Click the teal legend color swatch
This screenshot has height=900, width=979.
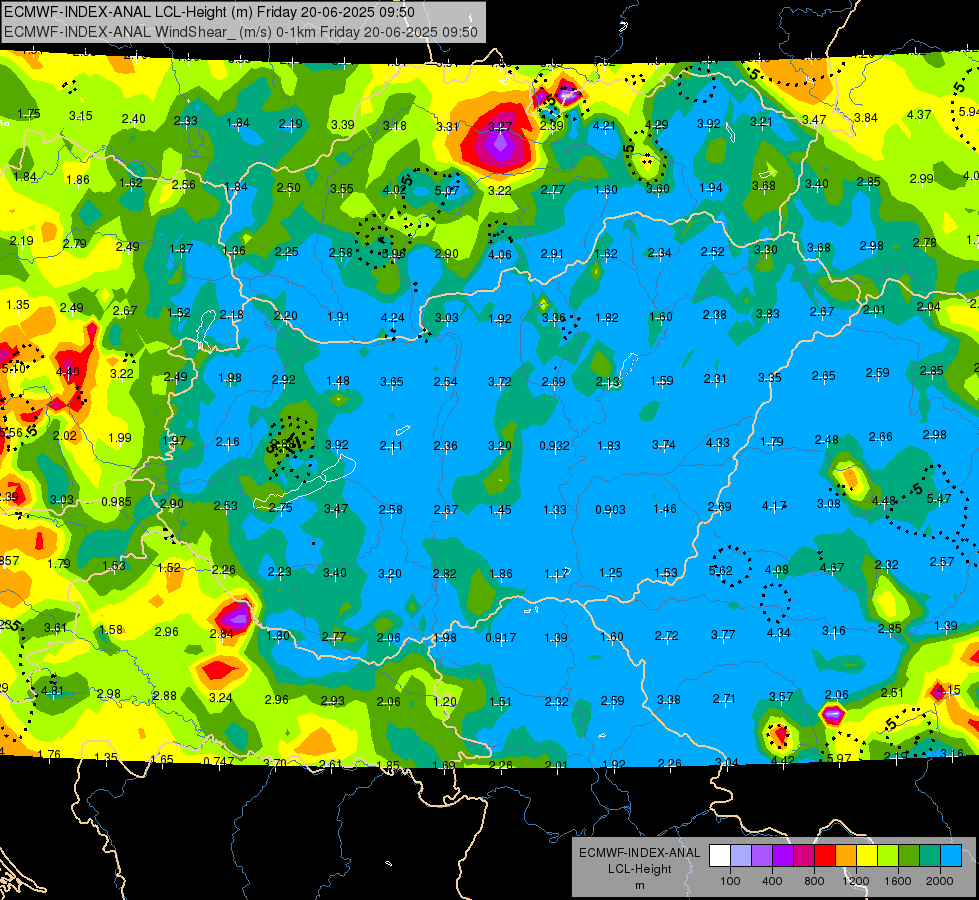point(930,856)
